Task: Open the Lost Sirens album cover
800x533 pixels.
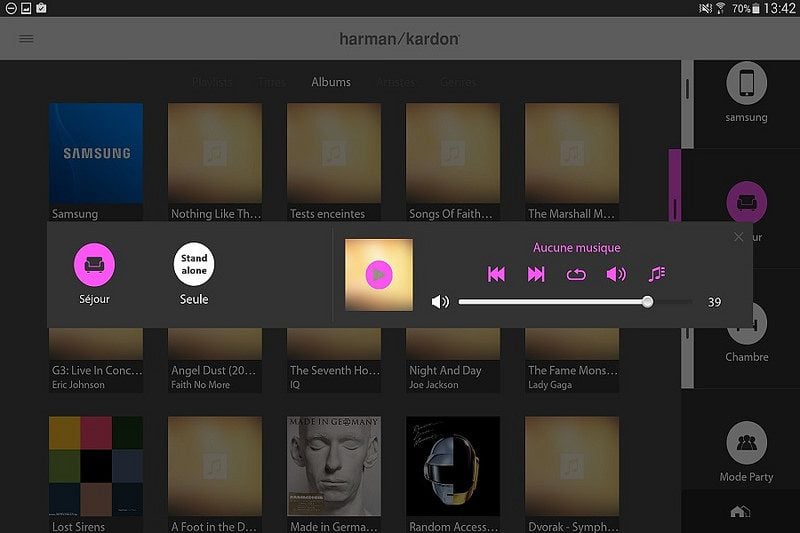Action: [96, 466]
